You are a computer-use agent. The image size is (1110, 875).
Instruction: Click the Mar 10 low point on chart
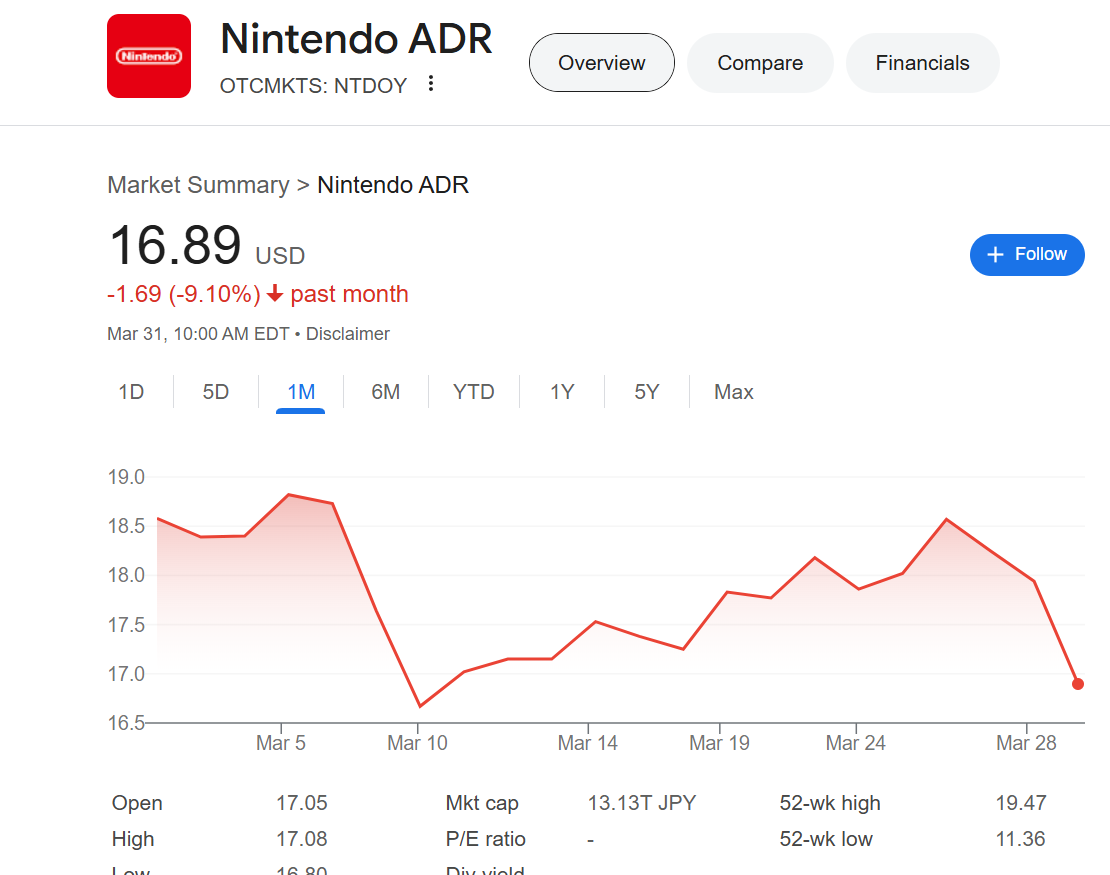419,706
